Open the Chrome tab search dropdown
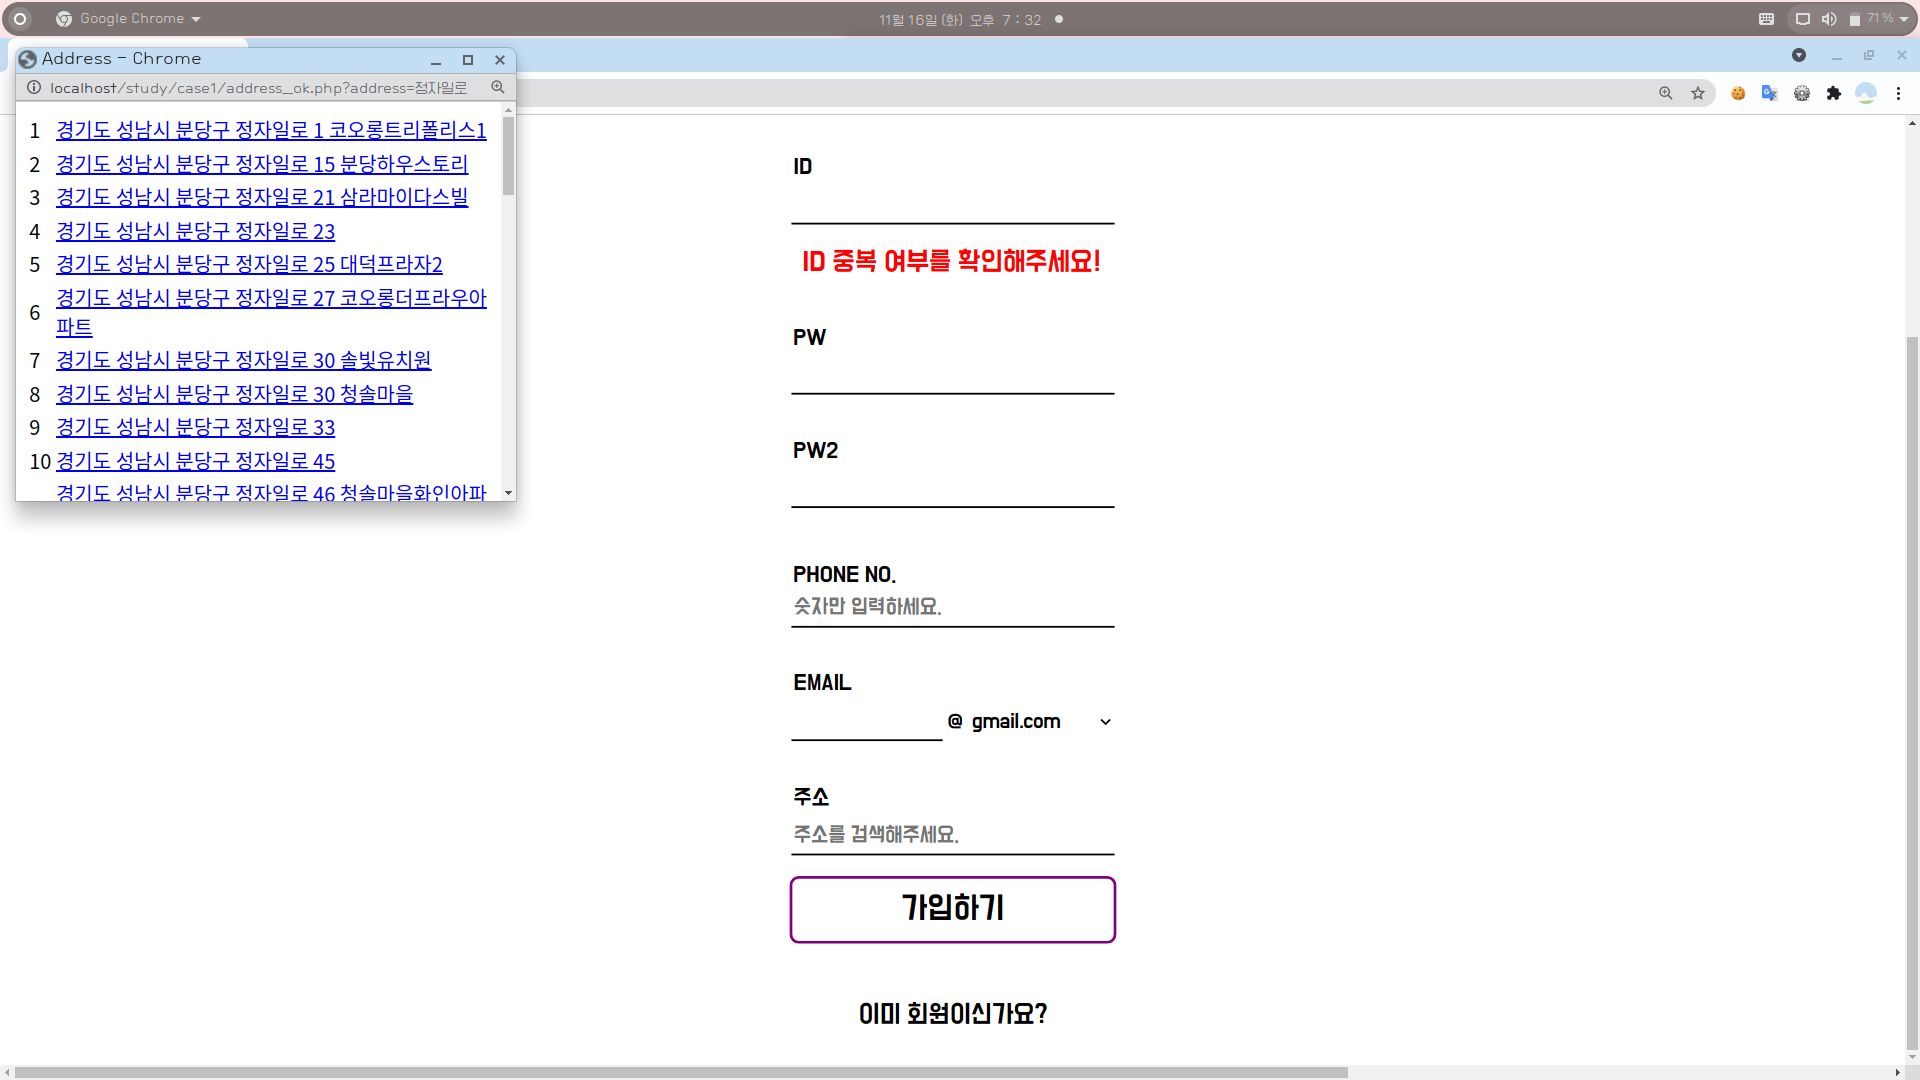This screenshot has height=1080, width=1920. coord(1799,55)
